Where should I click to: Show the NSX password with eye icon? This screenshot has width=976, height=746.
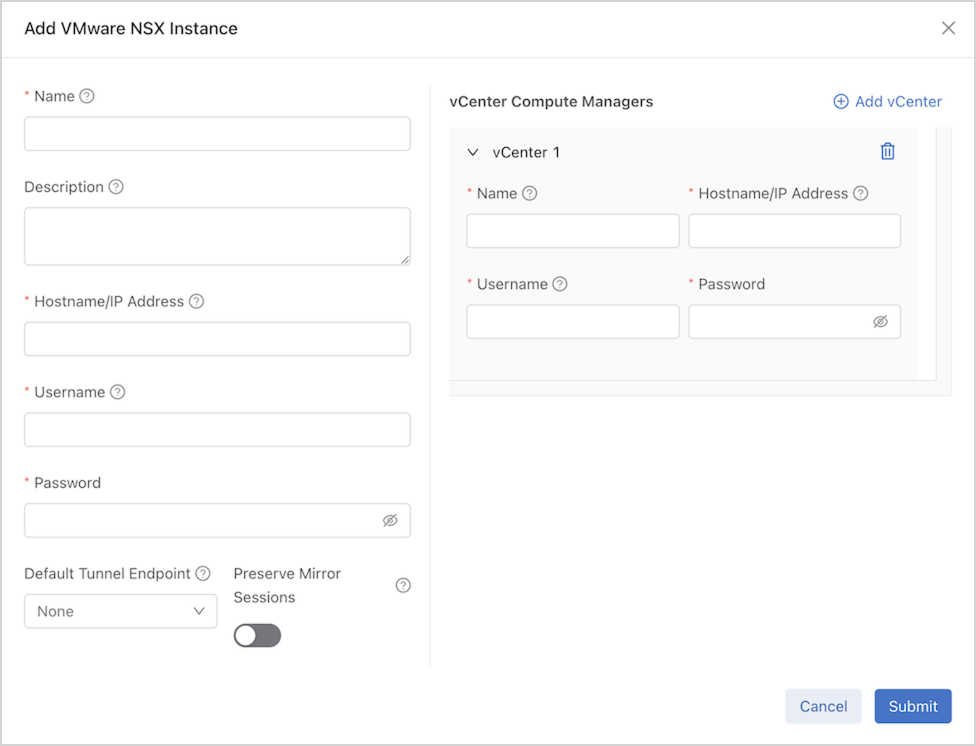[390, 521]
